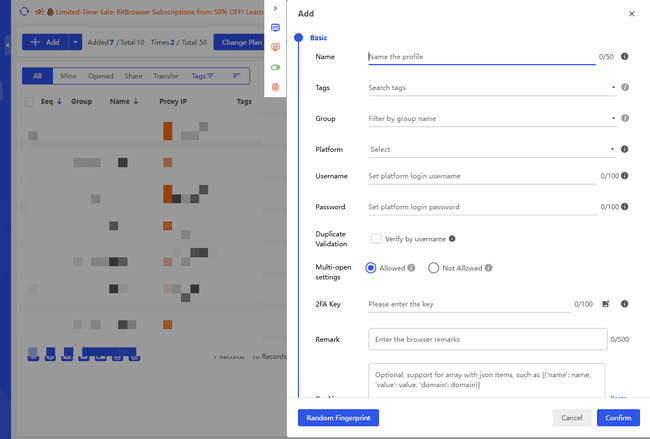The width and height of the screenshot is (650, 439).
Task: Collapse side panel with the chevron arrow
Action: click(x=275, y=8)
